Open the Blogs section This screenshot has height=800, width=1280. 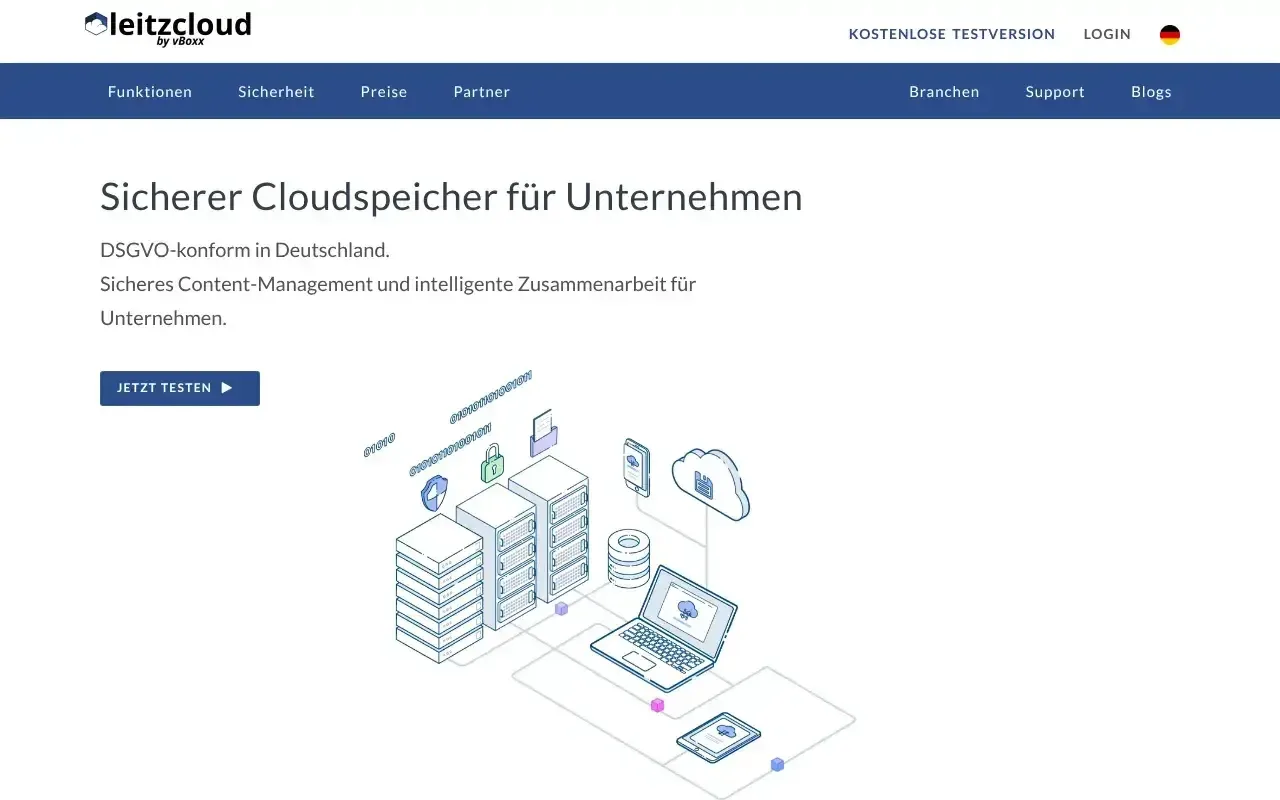pyautogui.click(x=1151, y=91)
